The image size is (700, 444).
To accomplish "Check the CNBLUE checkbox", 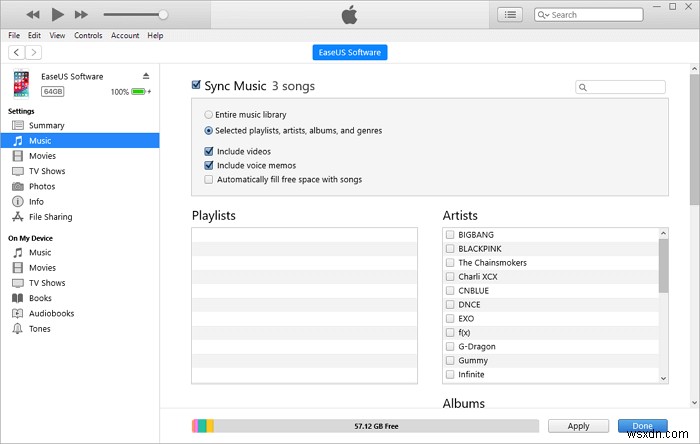I will click(x=450, y=290).
